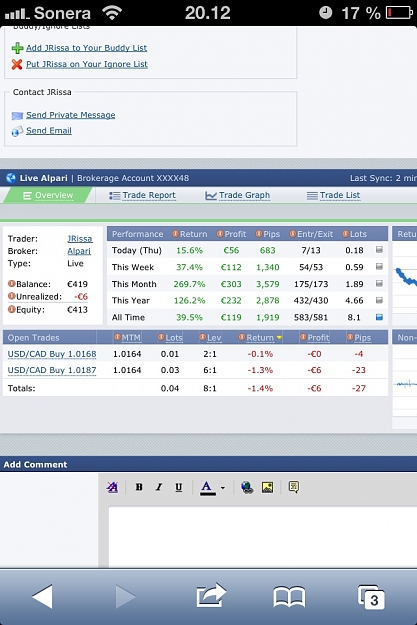The image size is (417, 625).
Task: Click the Unrealized info icon
Action: pos(12,296)
